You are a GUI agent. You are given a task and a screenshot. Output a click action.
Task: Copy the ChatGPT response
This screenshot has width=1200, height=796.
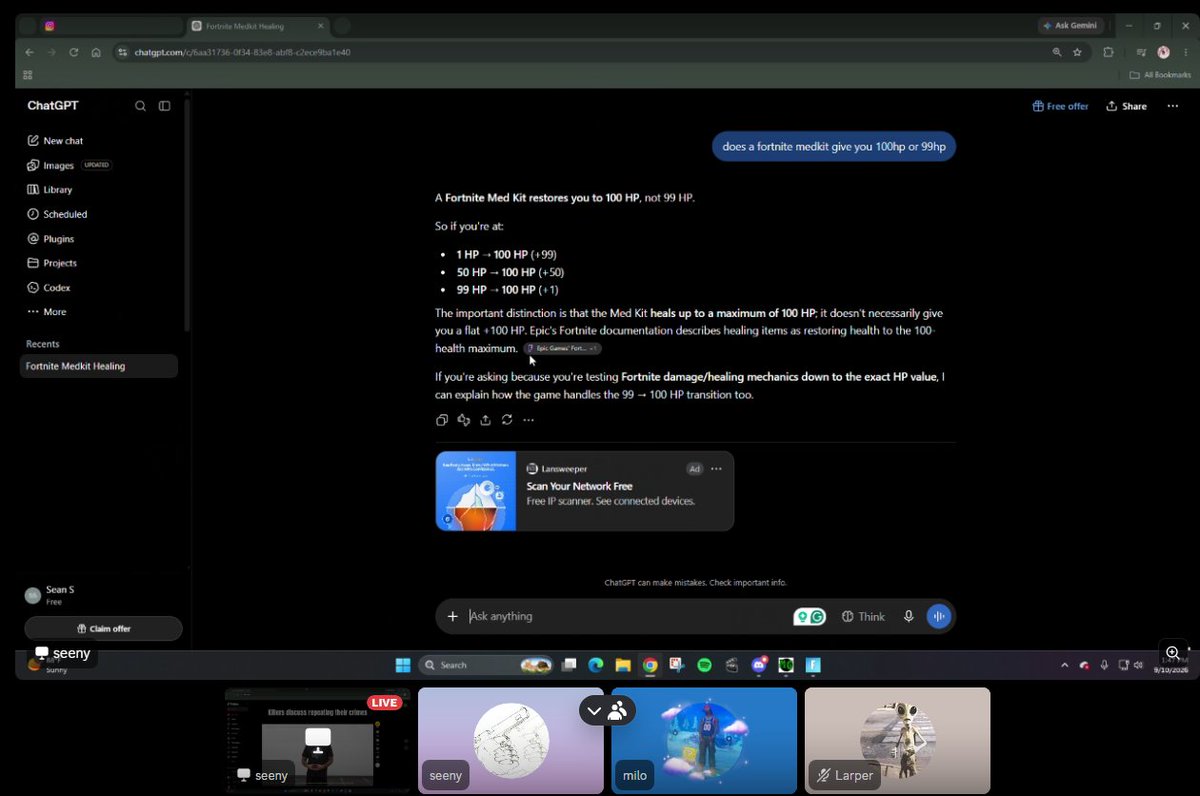coord(442,420)
